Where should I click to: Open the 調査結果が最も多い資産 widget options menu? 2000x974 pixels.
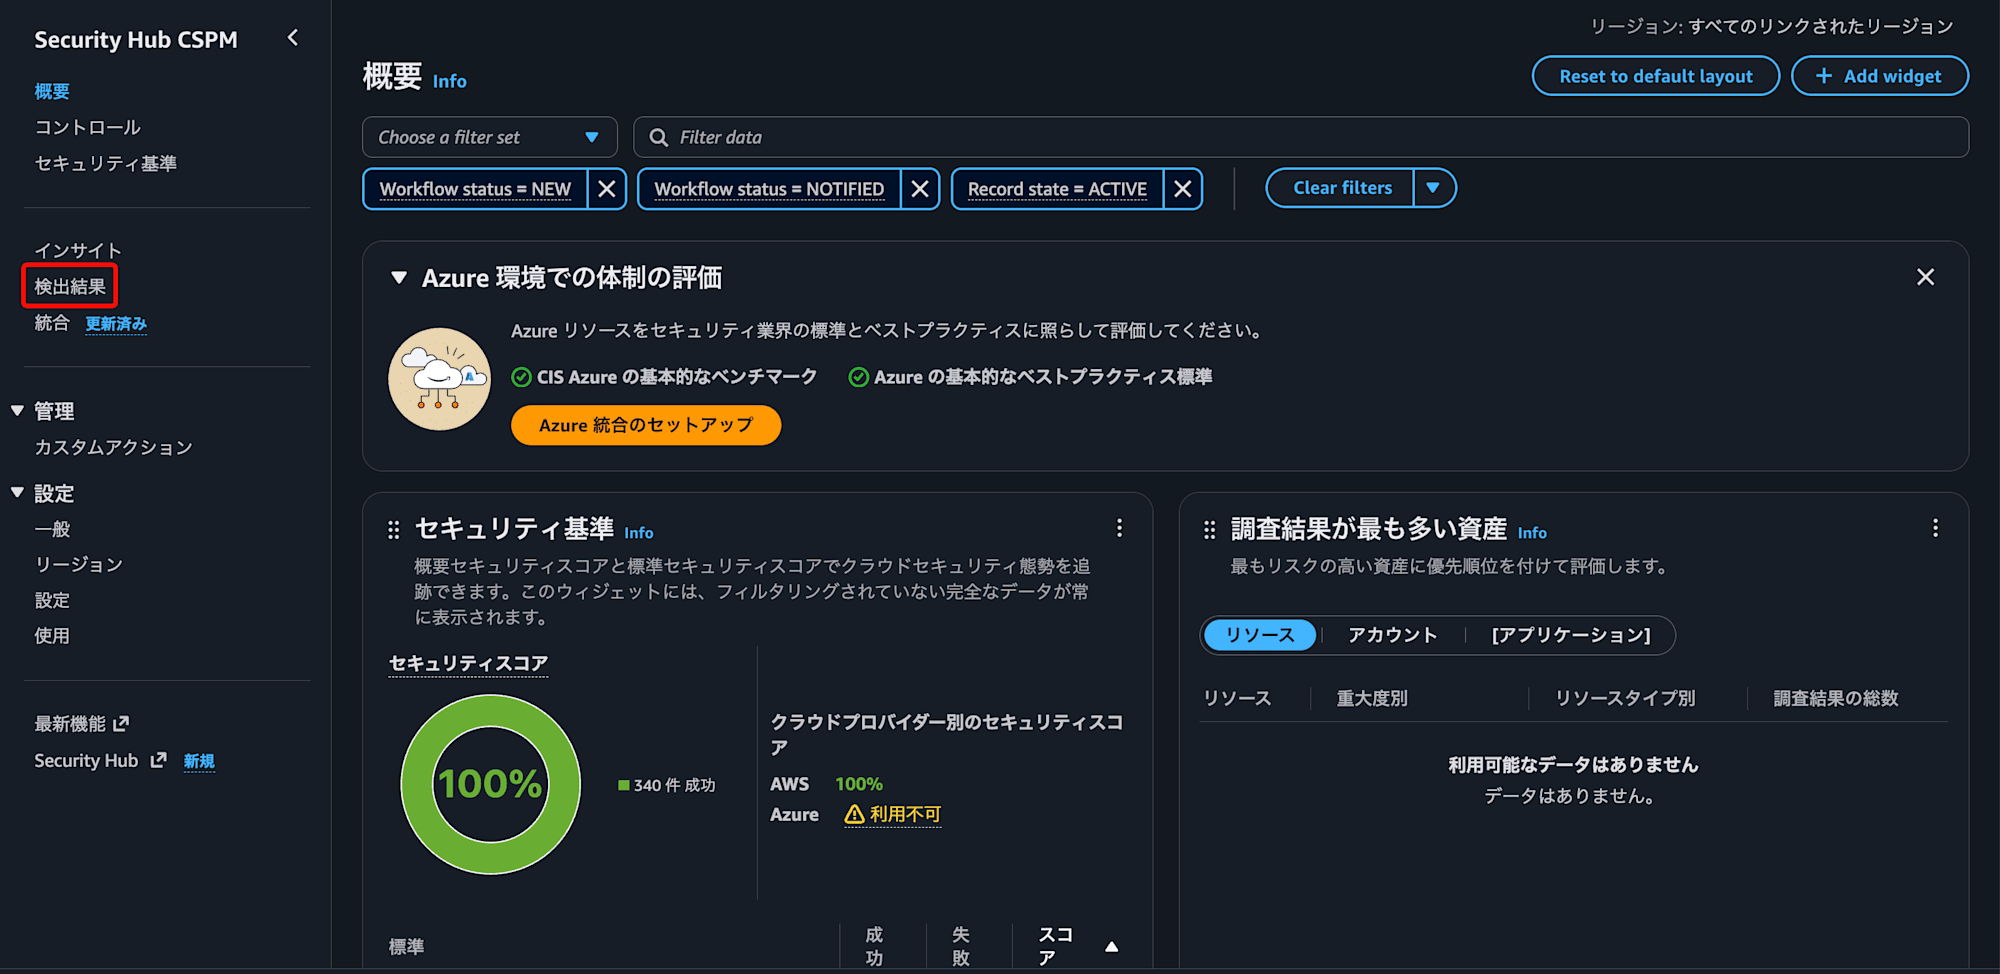coord(1935,528)
